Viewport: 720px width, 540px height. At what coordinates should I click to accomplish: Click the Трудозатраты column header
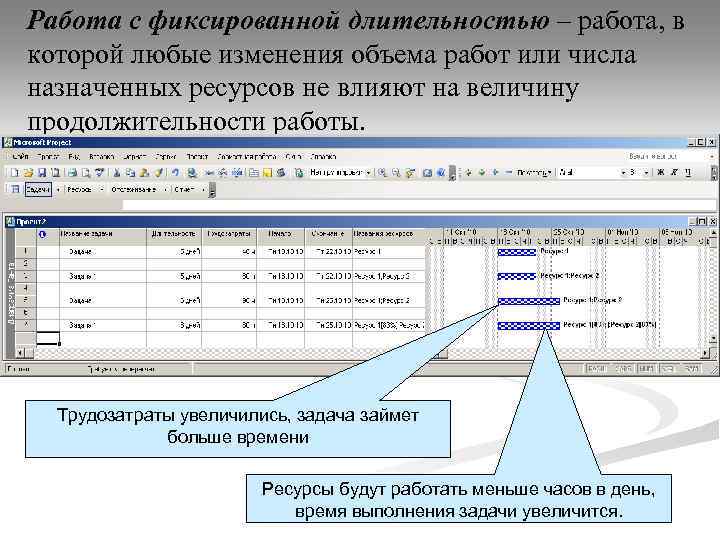tap(229, 234)
